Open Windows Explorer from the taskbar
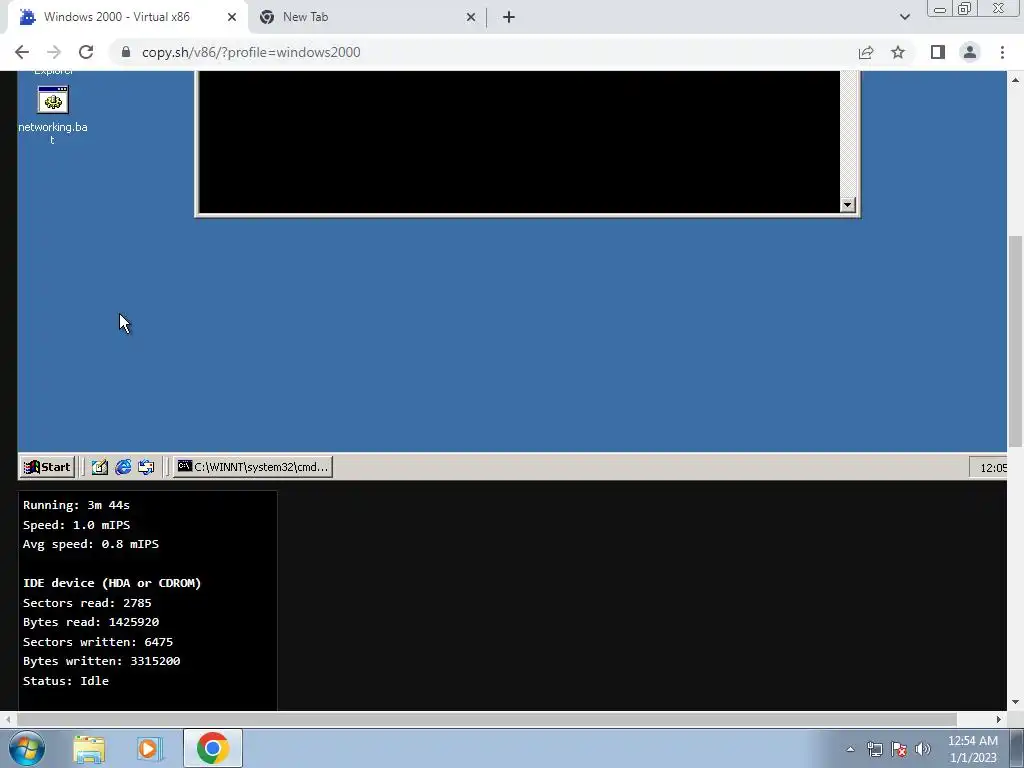 [89, 749]
